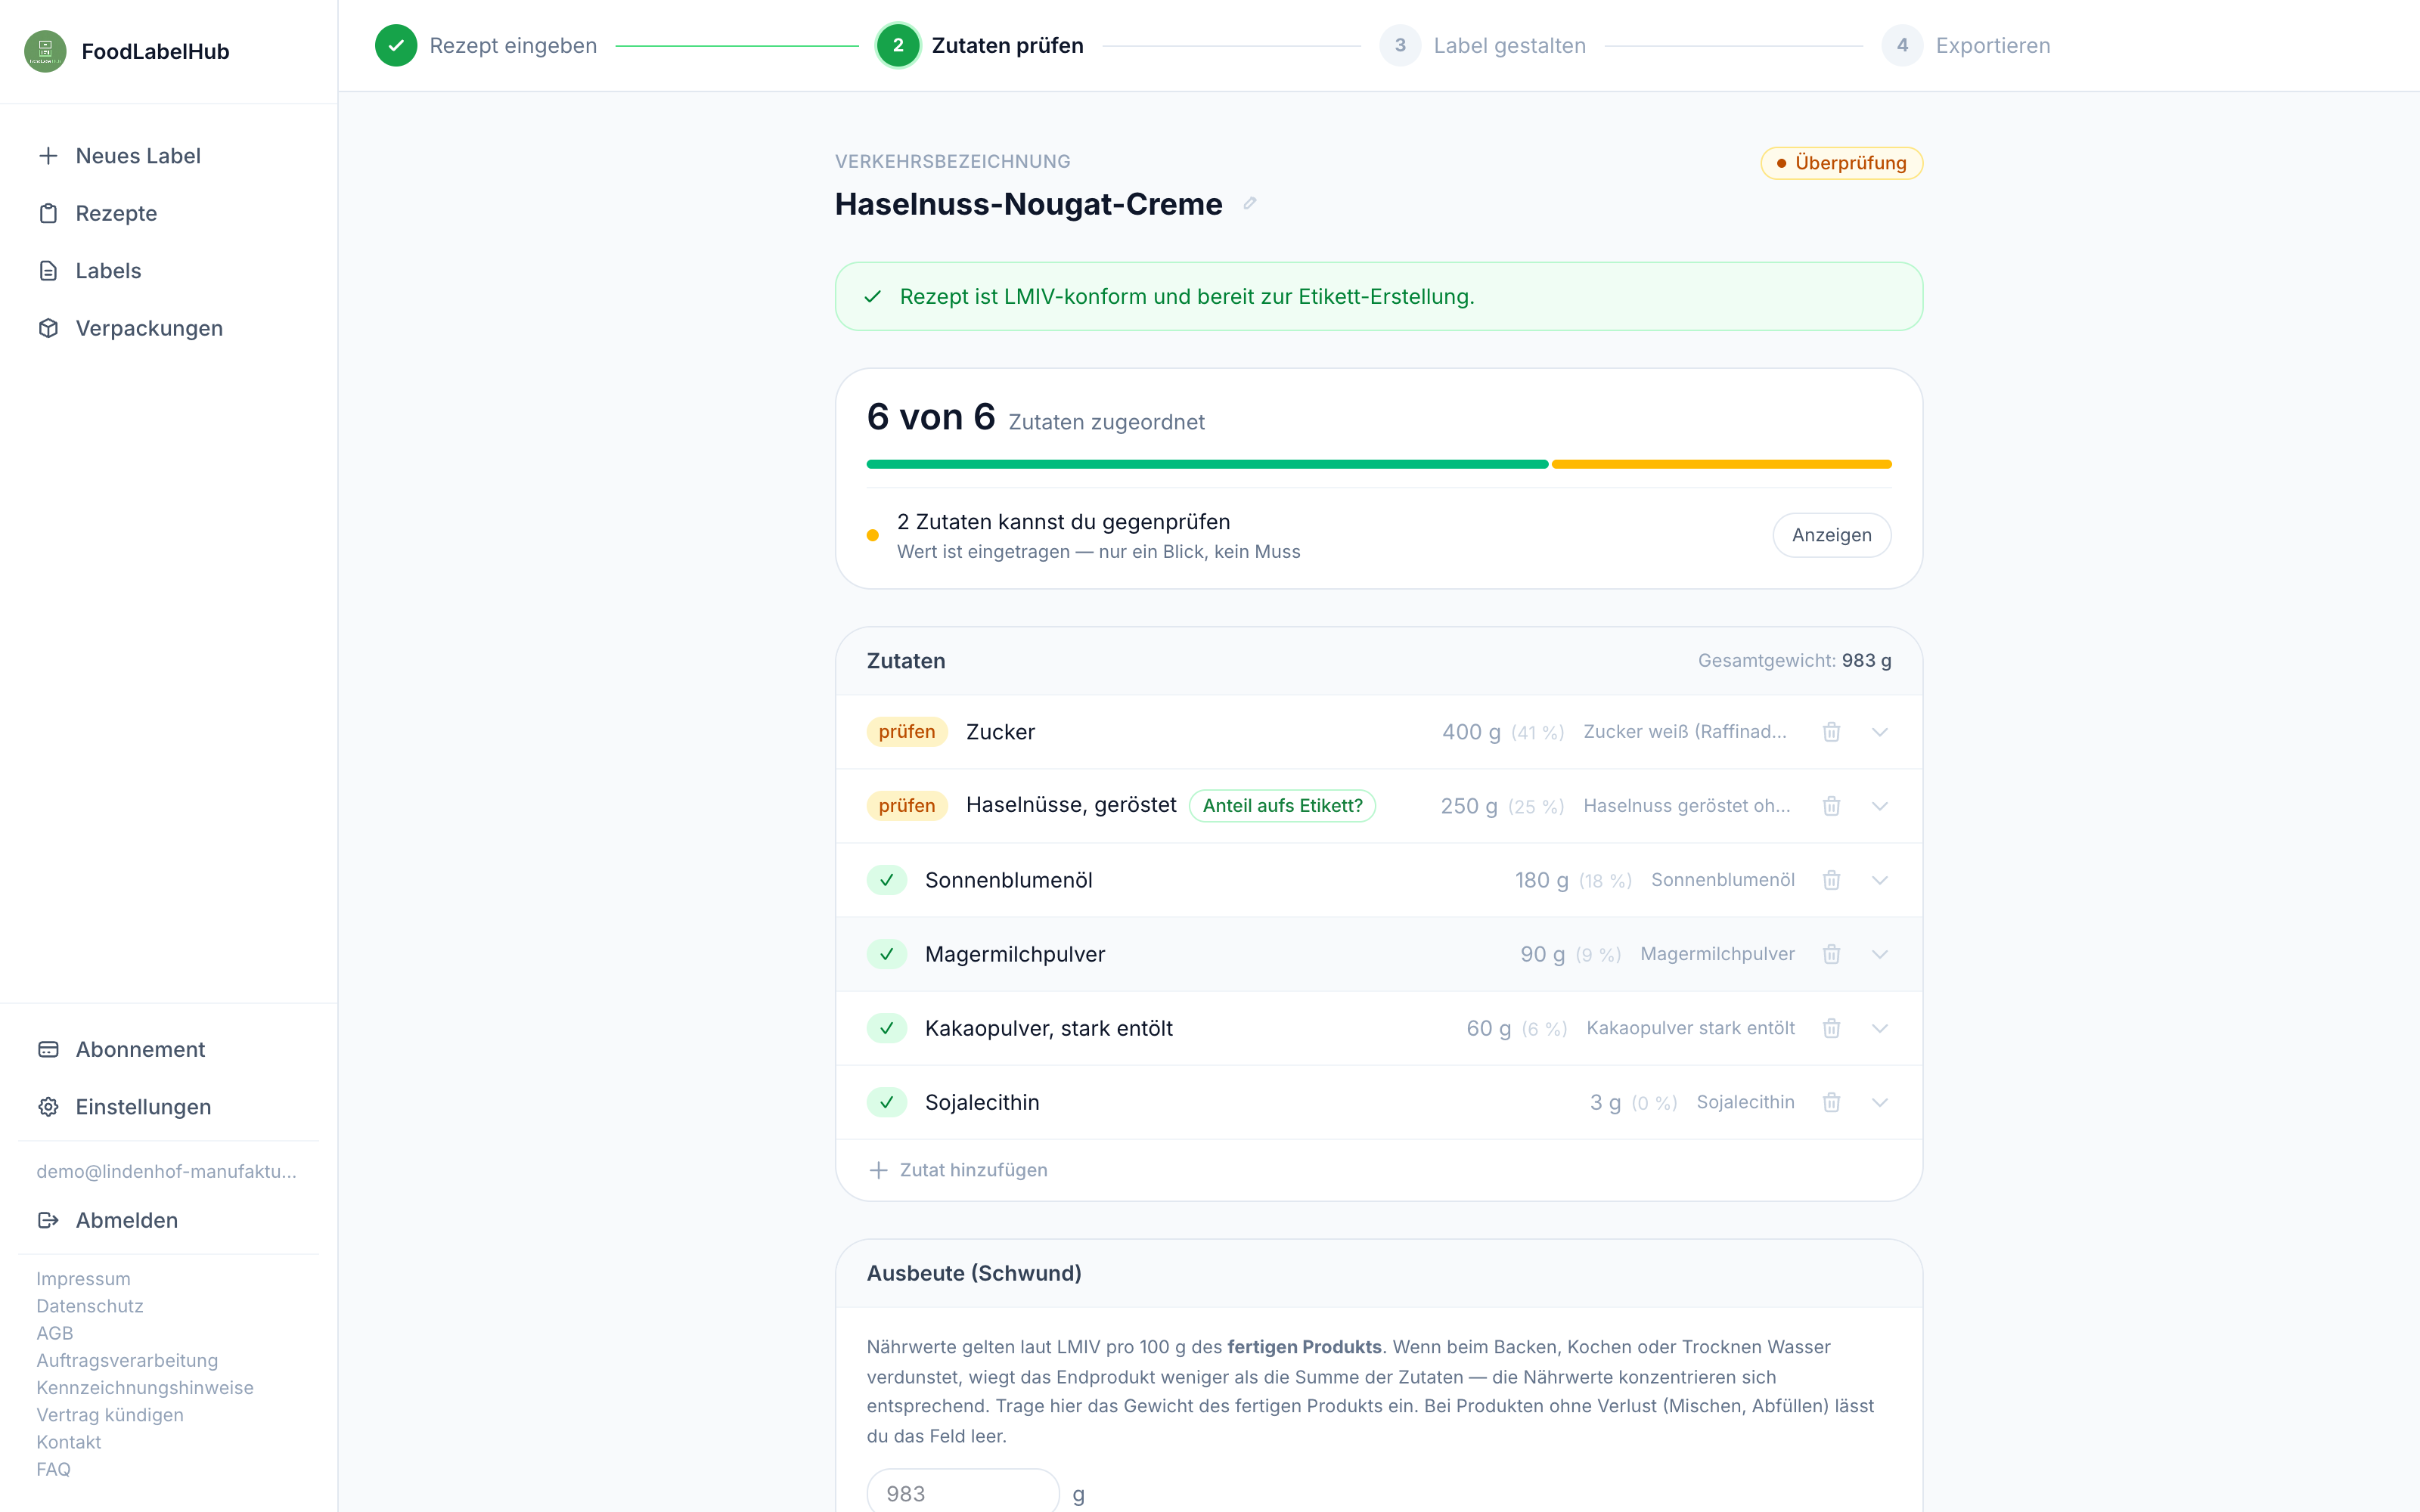
Task: Open the Labels section
Action: coord(168,271)
